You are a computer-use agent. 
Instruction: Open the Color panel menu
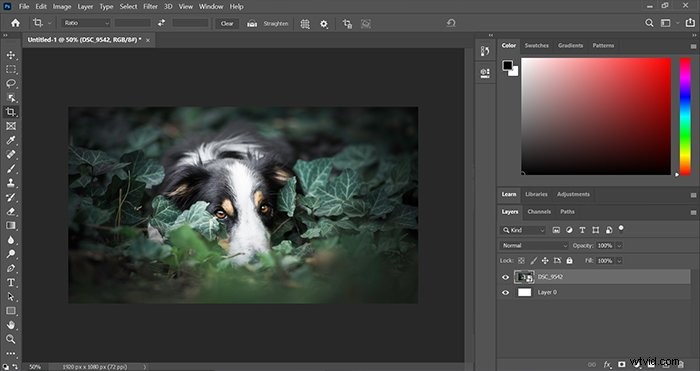point(693,46)
